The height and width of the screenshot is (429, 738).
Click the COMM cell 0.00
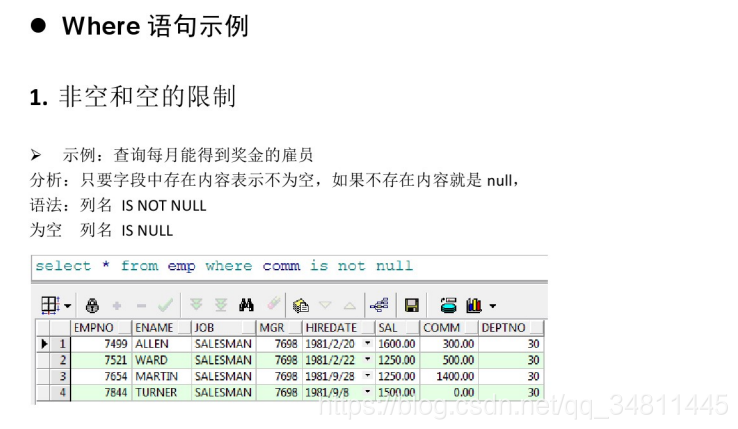click(449, 392)
